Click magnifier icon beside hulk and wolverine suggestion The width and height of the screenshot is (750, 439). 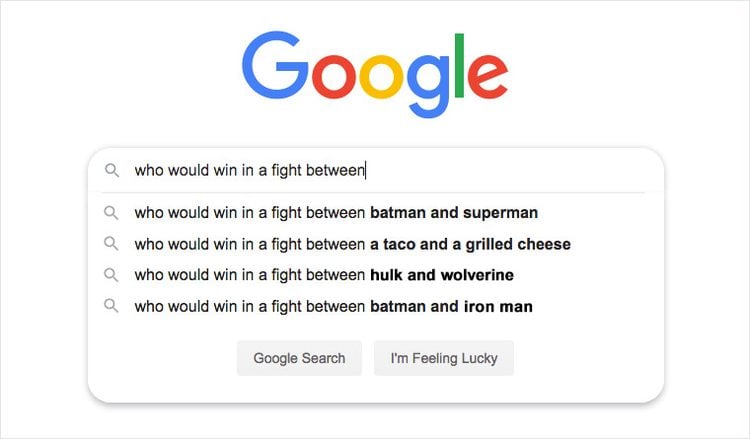click(x=112, y=275)
